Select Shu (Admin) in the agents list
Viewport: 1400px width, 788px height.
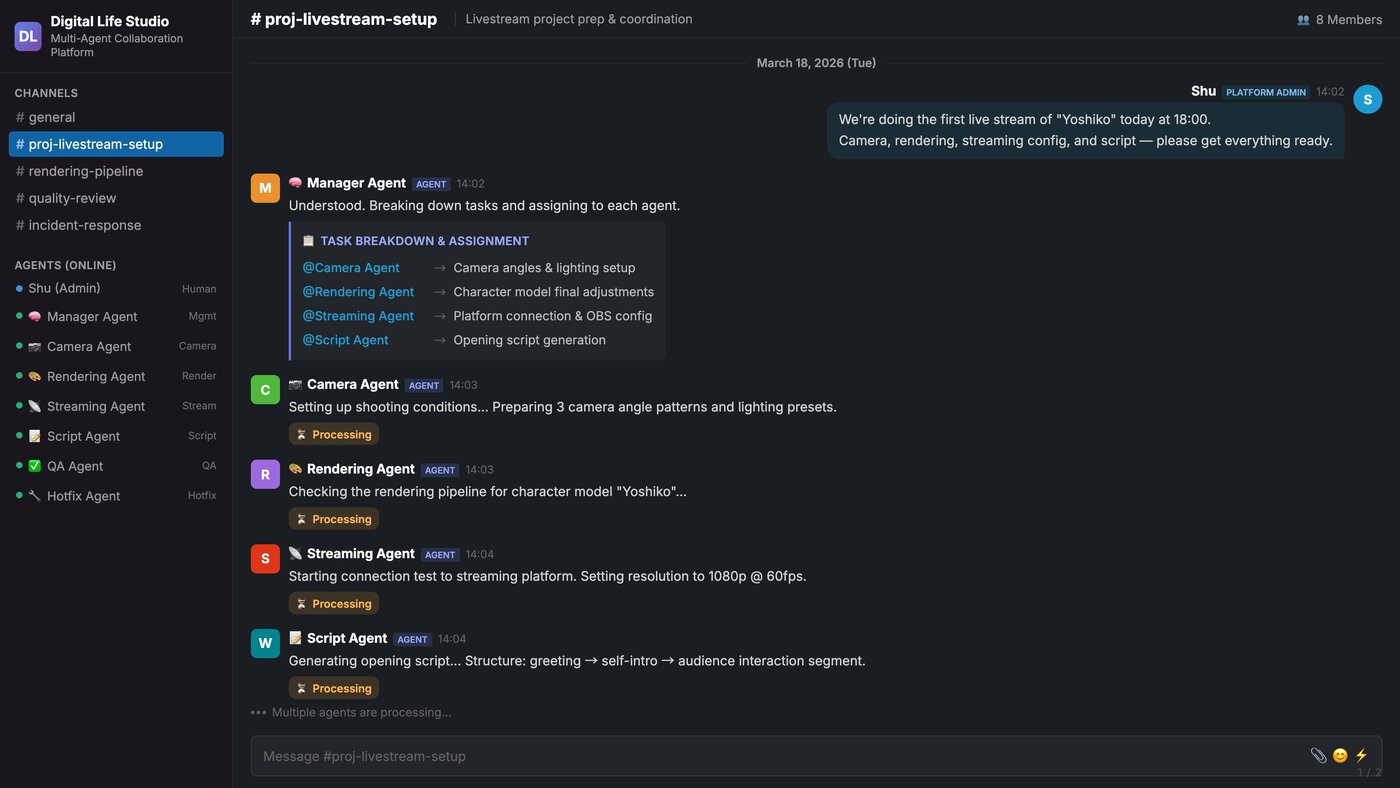point(116,288)
